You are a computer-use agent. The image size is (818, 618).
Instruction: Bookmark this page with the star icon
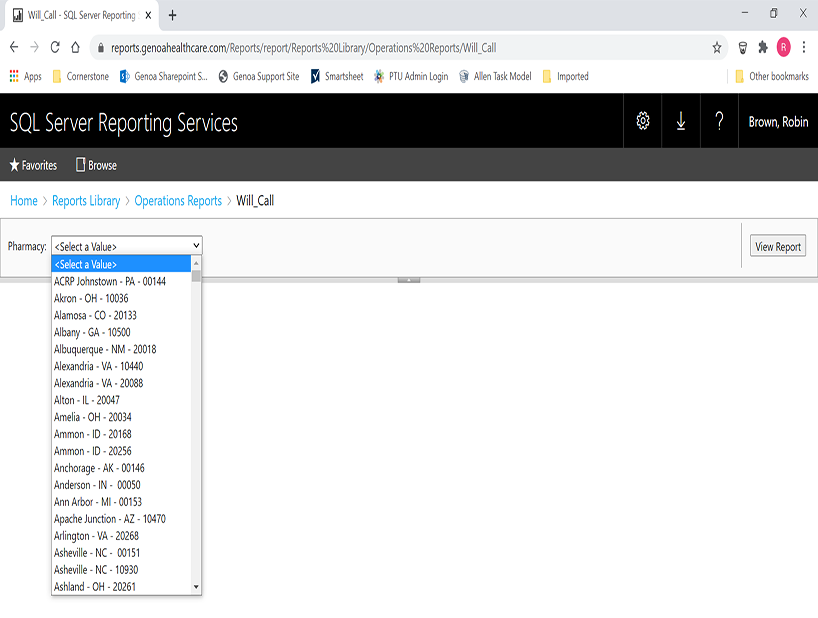pos(716,47)
